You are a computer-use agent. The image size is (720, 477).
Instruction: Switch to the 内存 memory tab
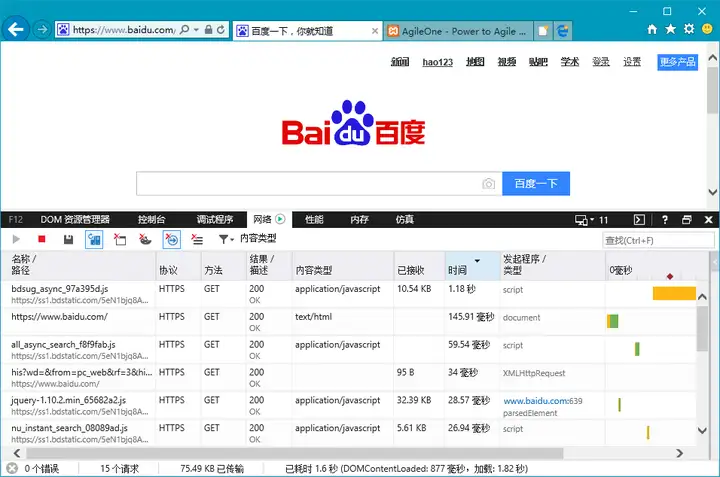(360, 219)
